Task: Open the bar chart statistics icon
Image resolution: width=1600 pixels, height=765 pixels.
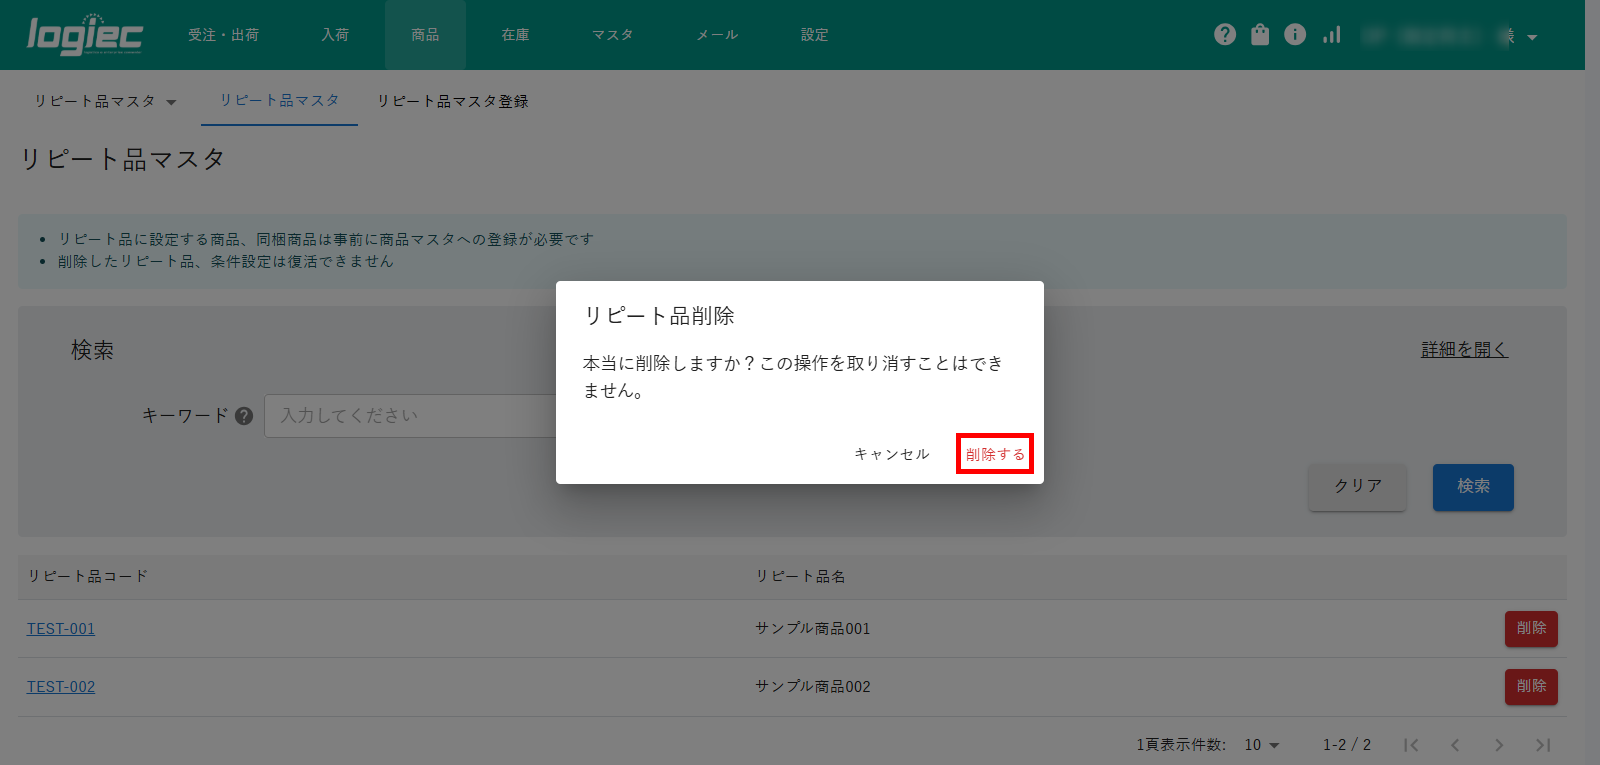Action: [1331, 35]
